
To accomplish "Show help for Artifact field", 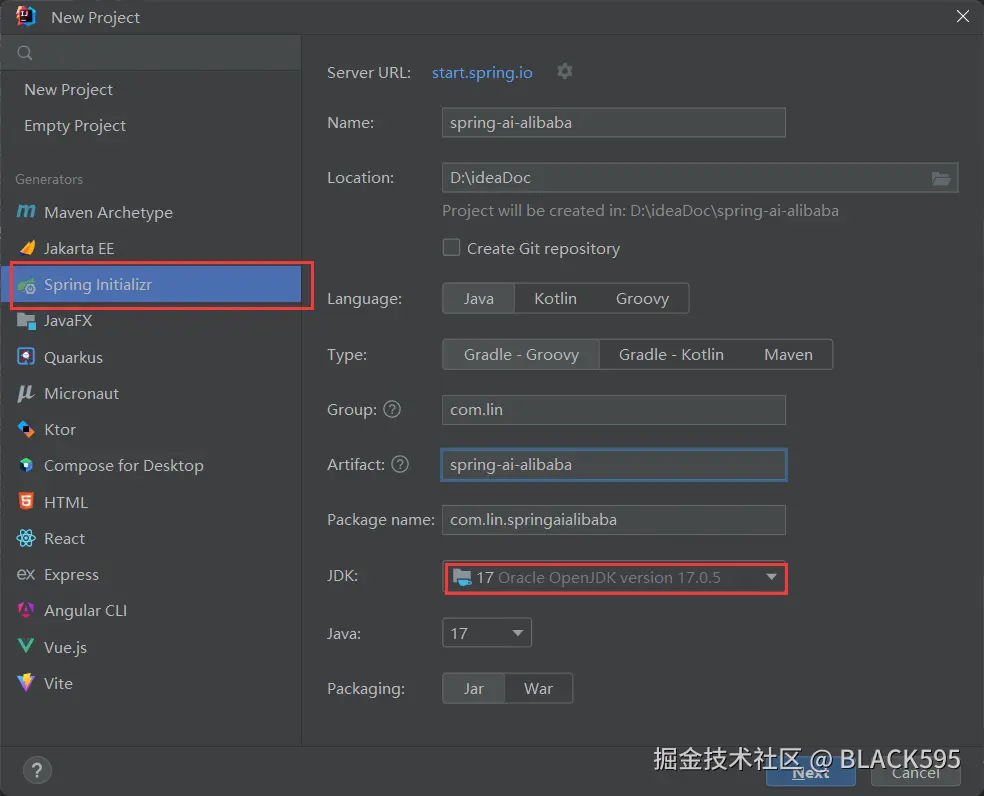I will tap(400, 464).
